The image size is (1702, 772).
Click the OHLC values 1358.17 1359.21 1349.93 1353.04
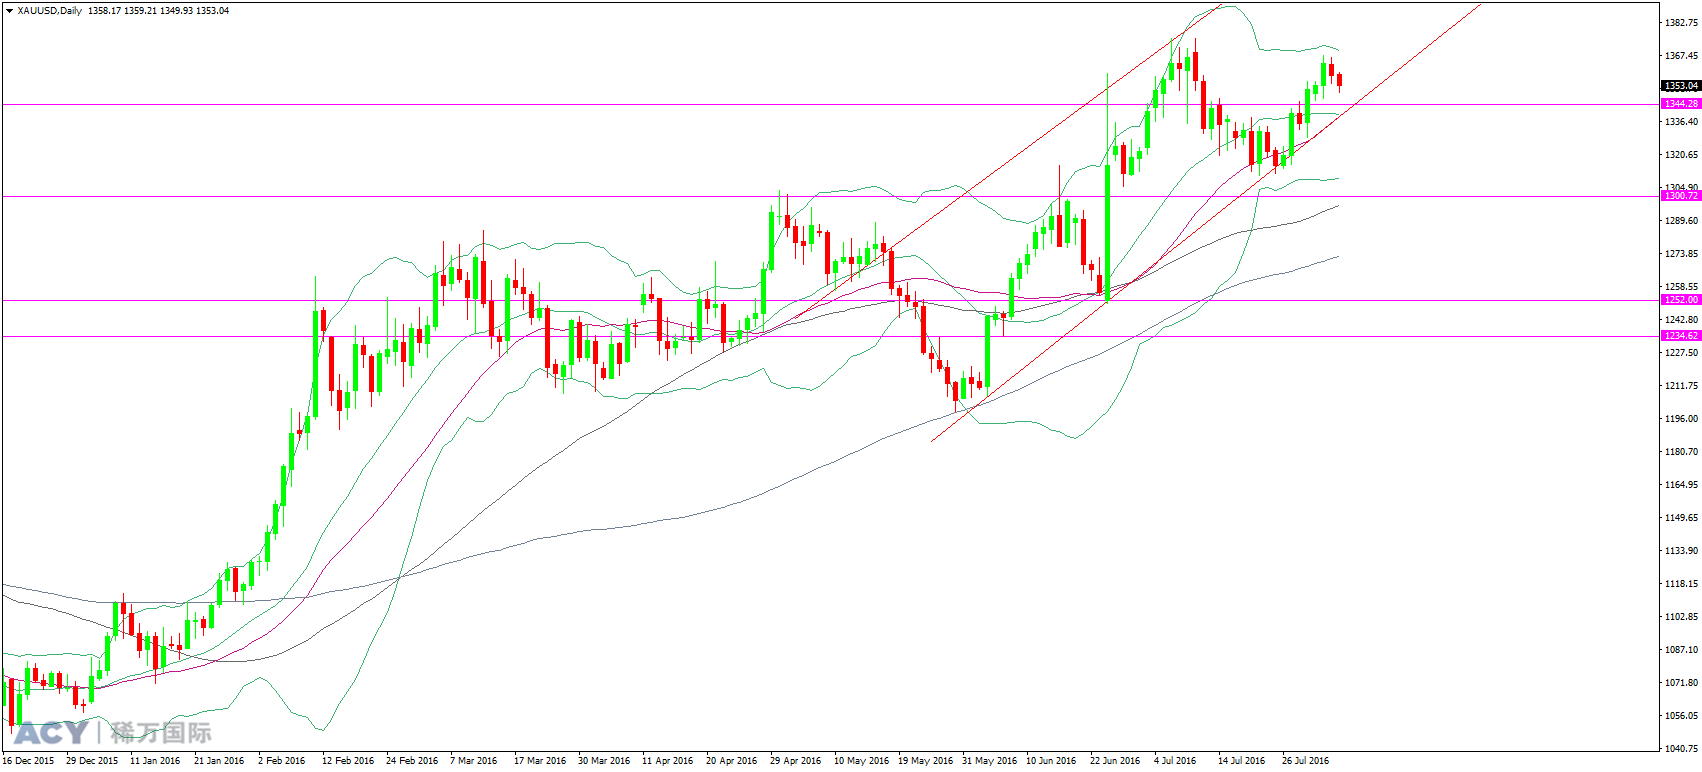(158, 11)
